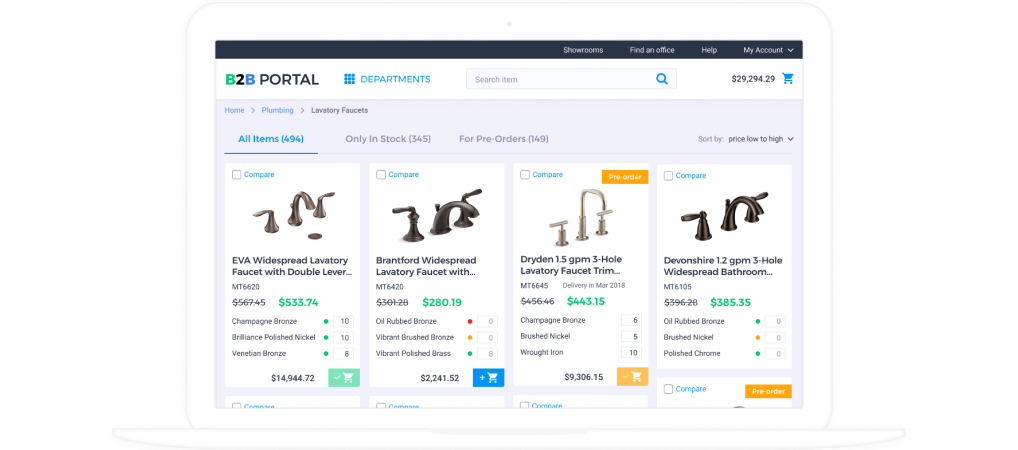This screenshot has height=450, width=1018.
Task: Click green stock dot beside Polished Chrome
Action: click(x=758, y=354)
